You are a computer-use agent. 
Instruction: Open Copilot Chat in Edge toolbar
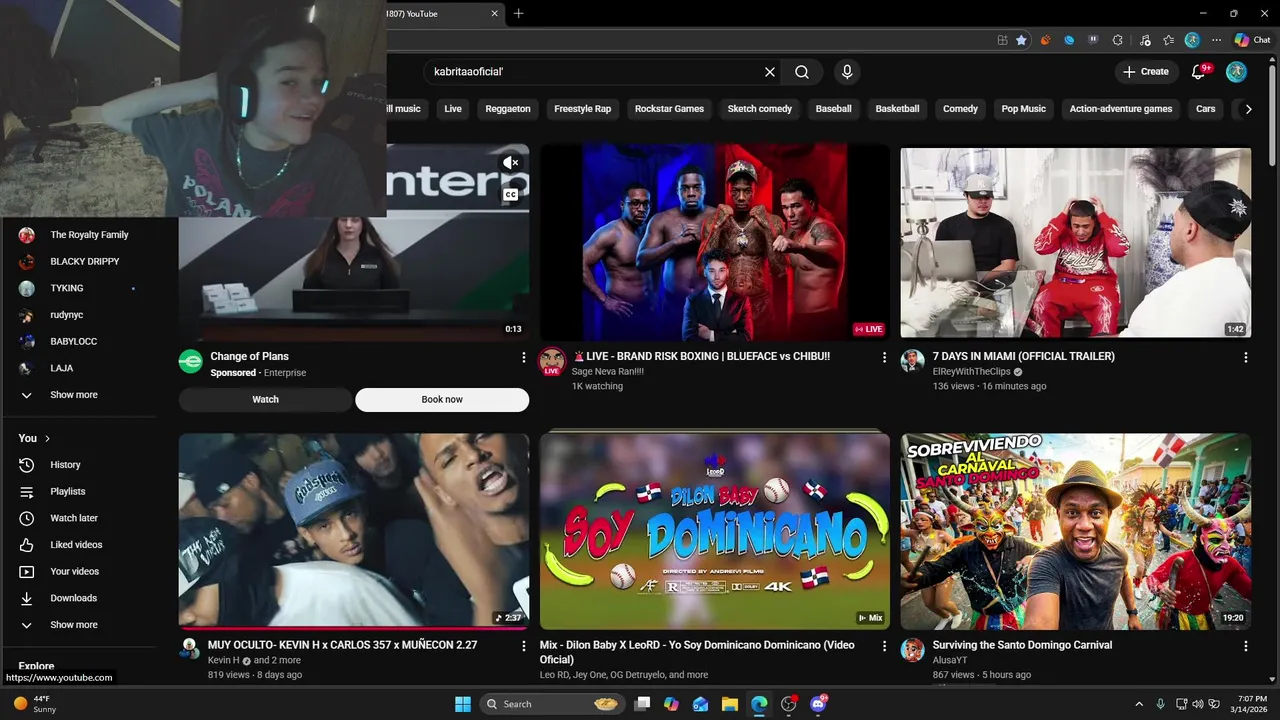(1252, 40)
